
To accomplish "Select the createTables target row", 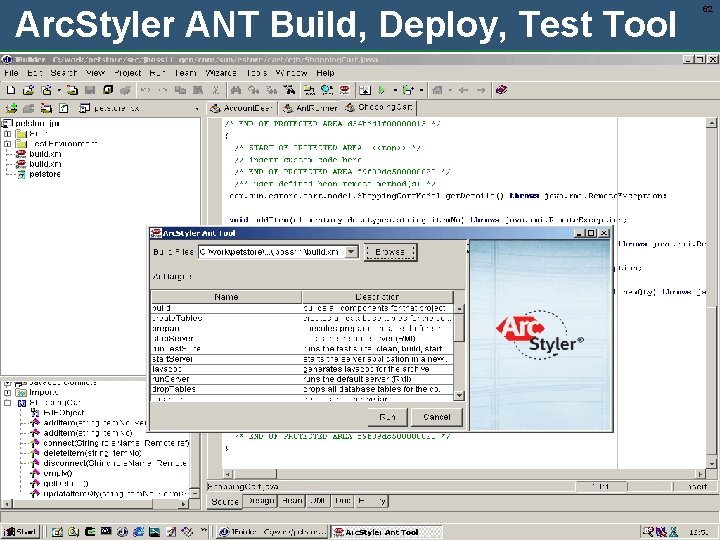I will coord(302,318).
